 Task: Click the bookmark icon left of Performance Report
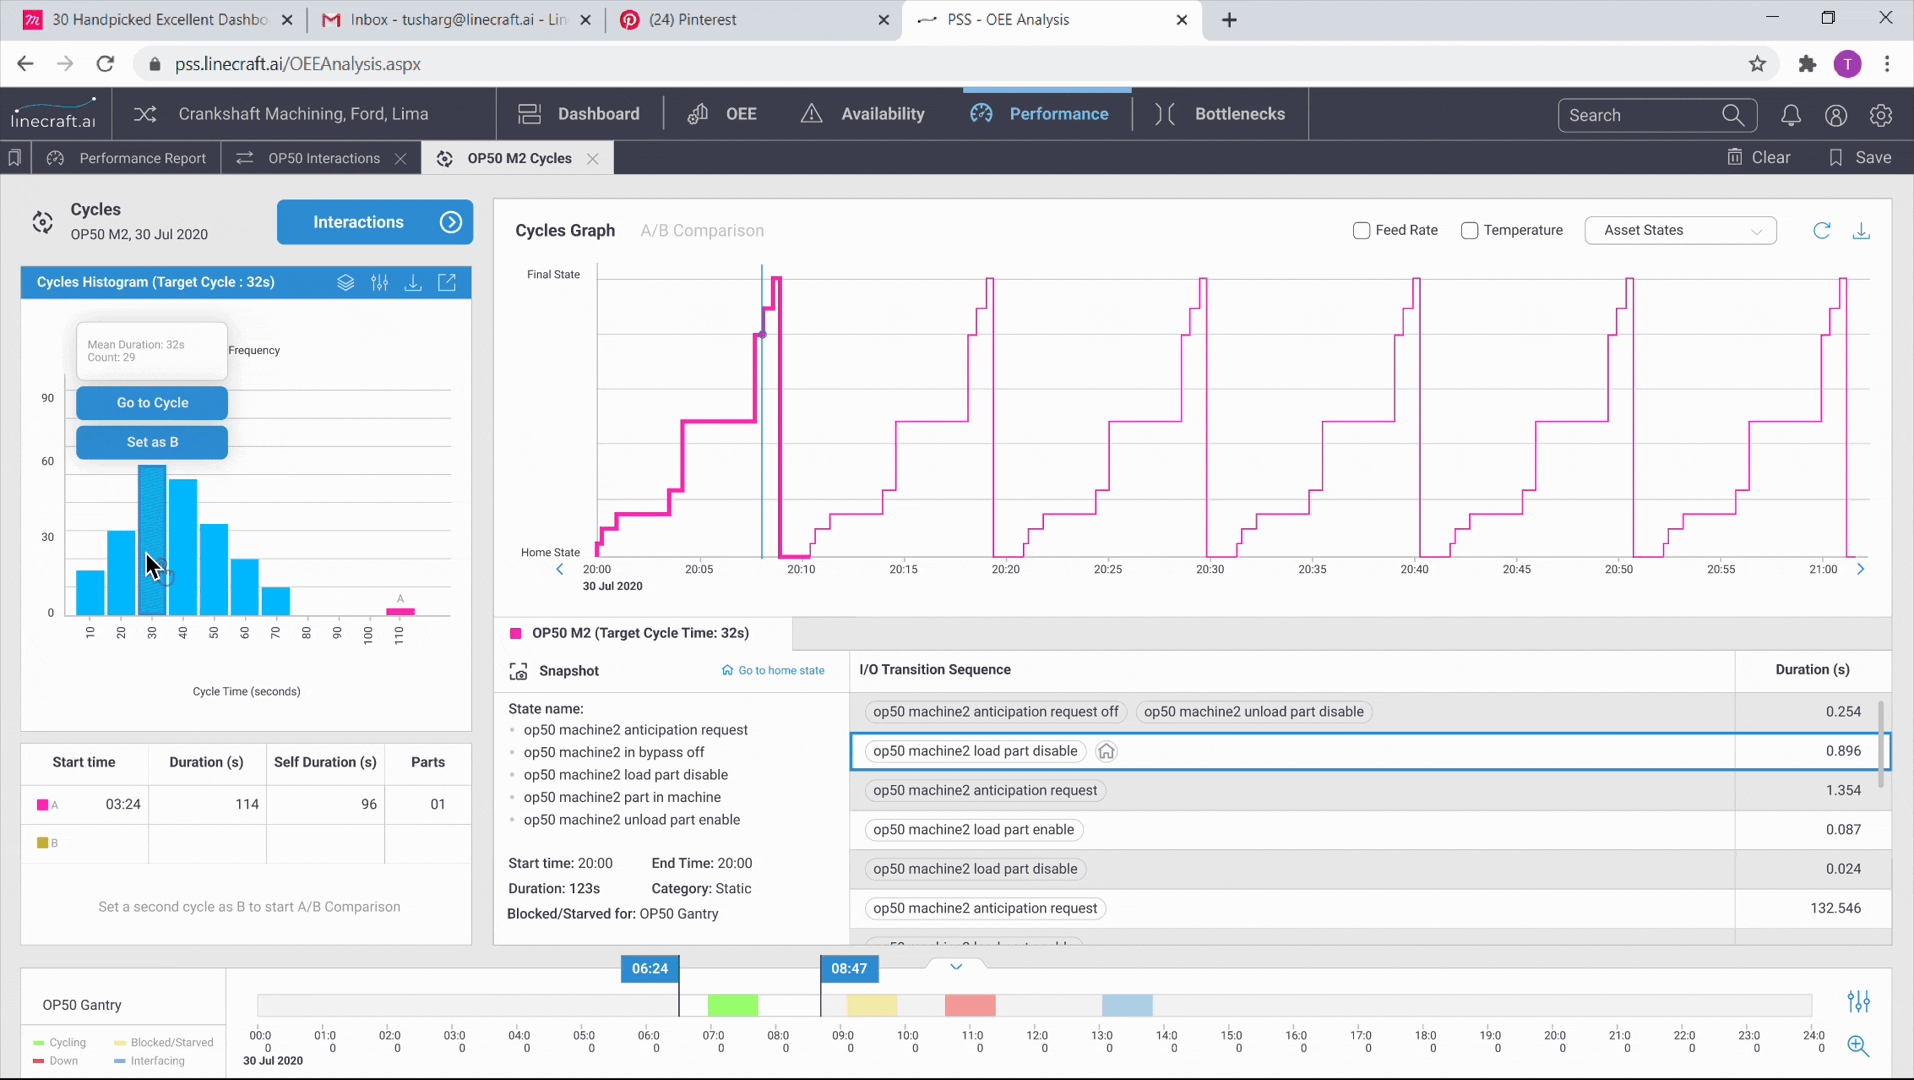[x=15, y=158]
